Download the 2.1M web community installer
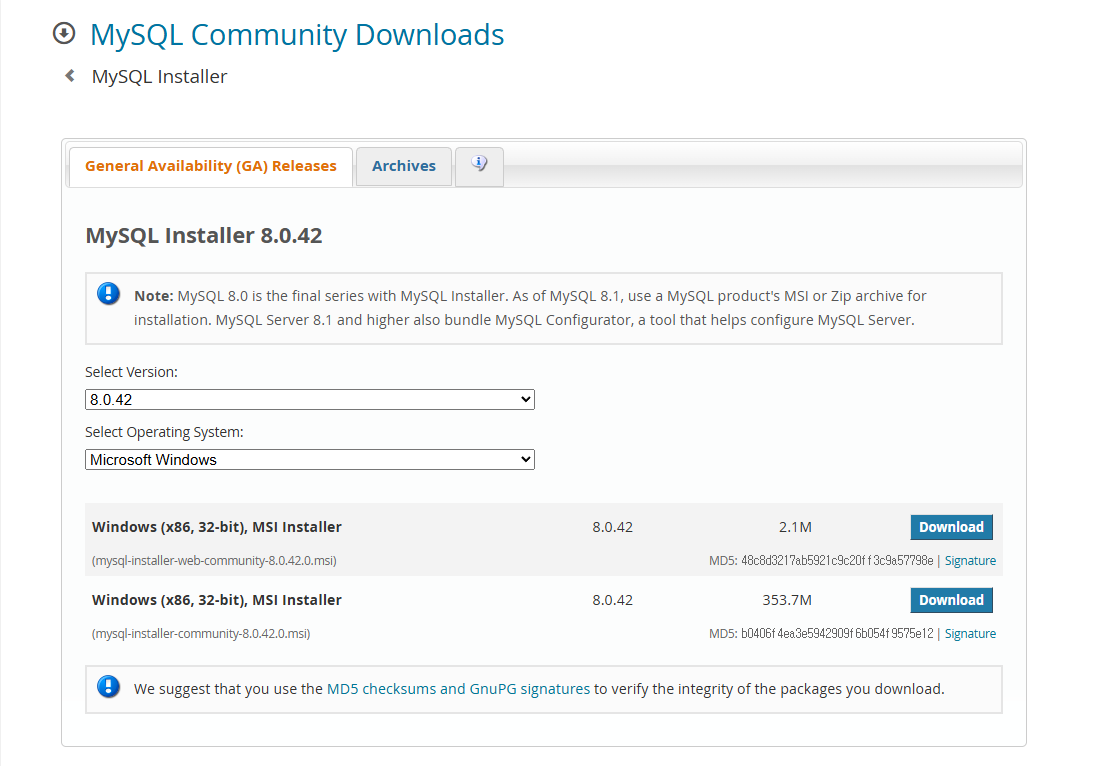1106x766 pixels. point(952,528)
